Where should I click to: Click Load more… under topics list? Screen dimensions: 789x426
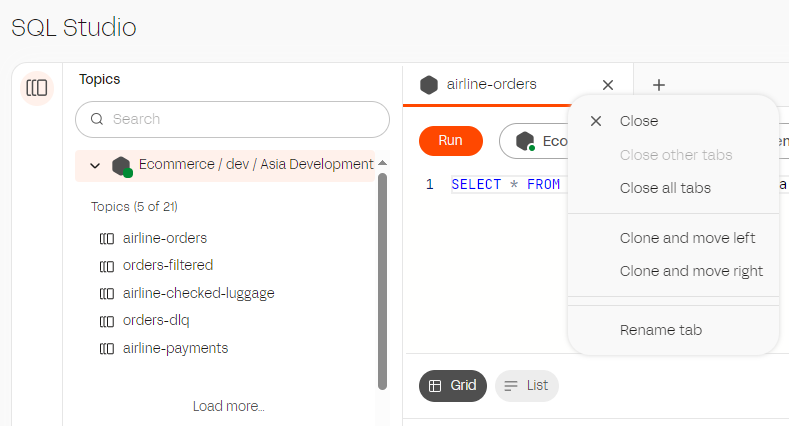pyautogui.click(x=229, y=406)
